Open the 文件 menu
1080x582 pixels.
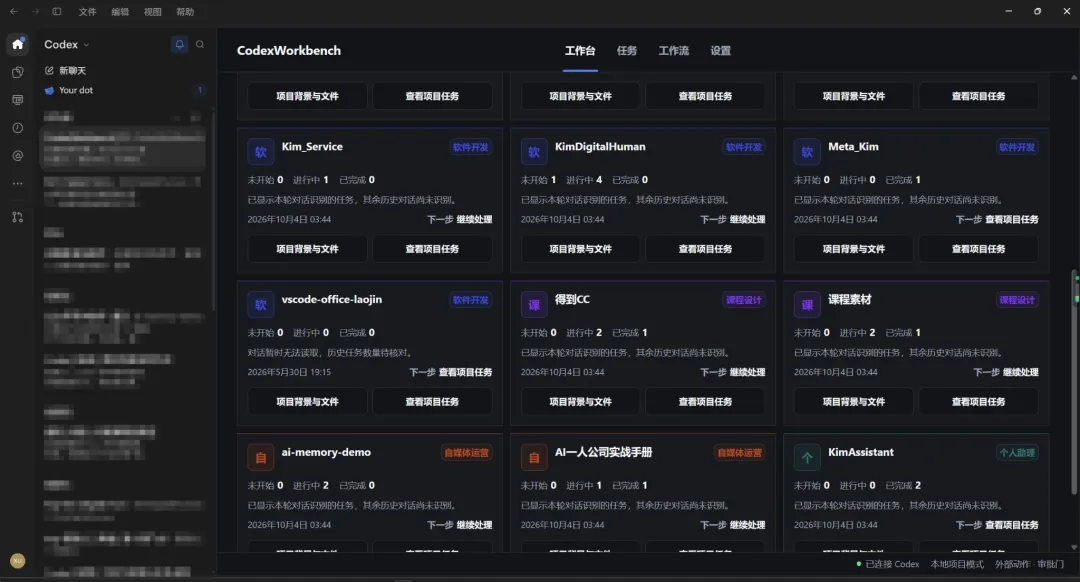(87, 12)
